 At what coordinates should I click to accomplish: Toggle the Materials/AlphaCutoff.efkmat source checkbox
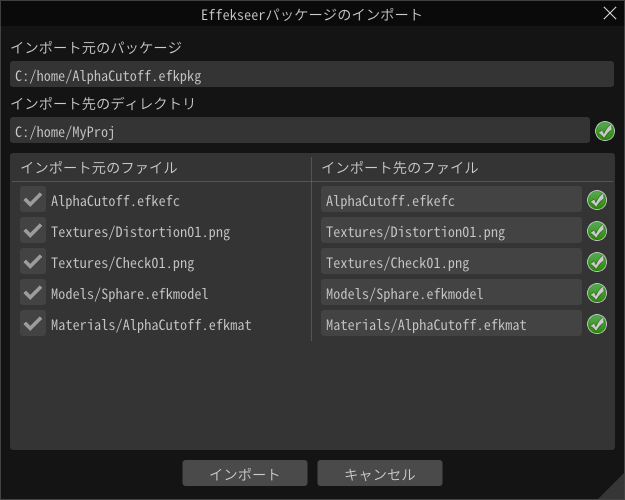point(33,323)
